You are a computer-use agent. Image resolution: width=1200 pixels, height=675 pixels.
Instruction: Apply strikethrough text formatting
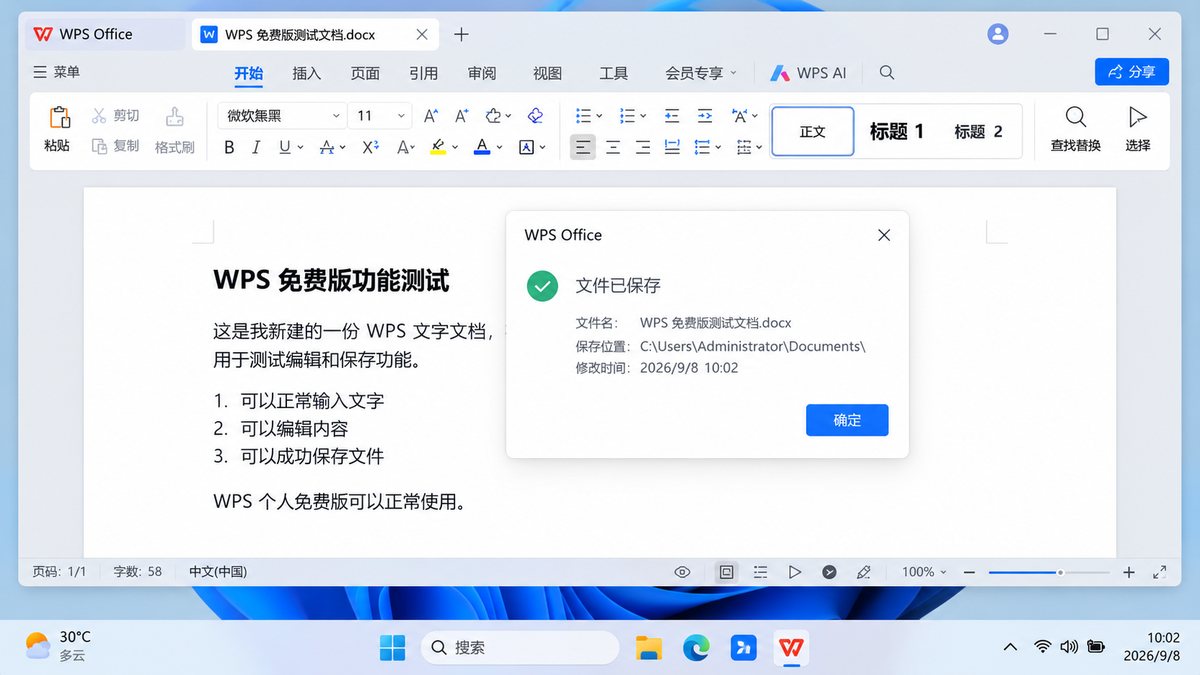[327, 147]
